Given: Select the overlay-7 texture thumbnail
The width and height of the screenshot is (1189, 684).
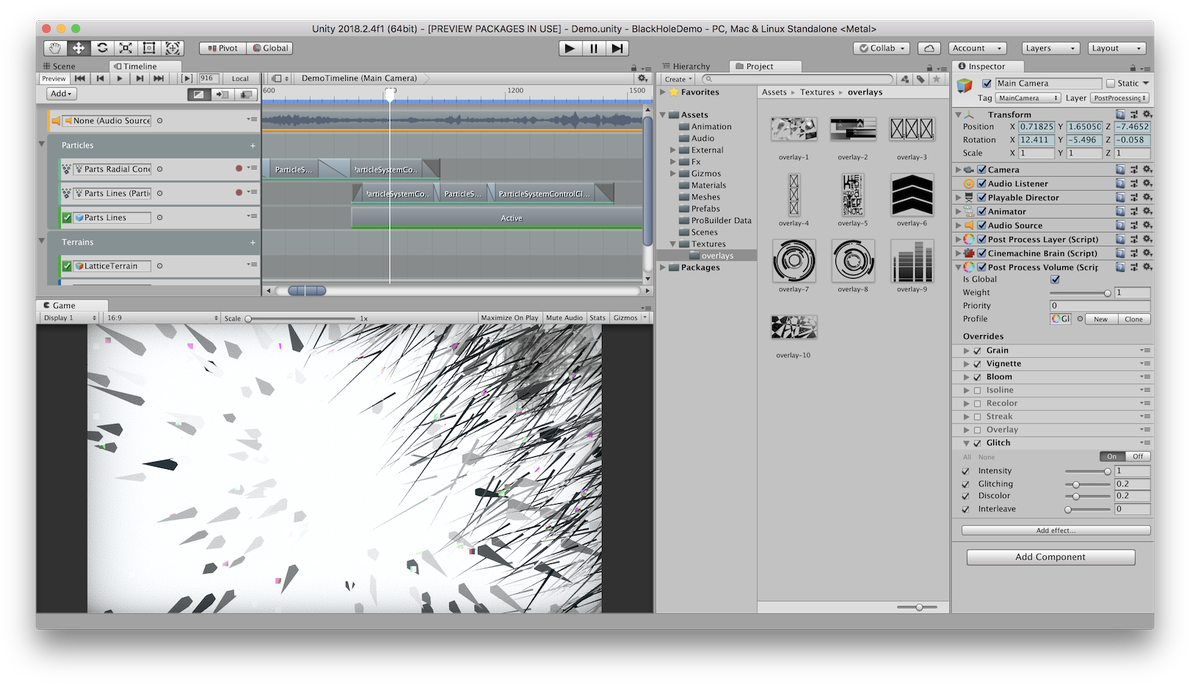Looking at the screenshot, I should tap(793, 261).
